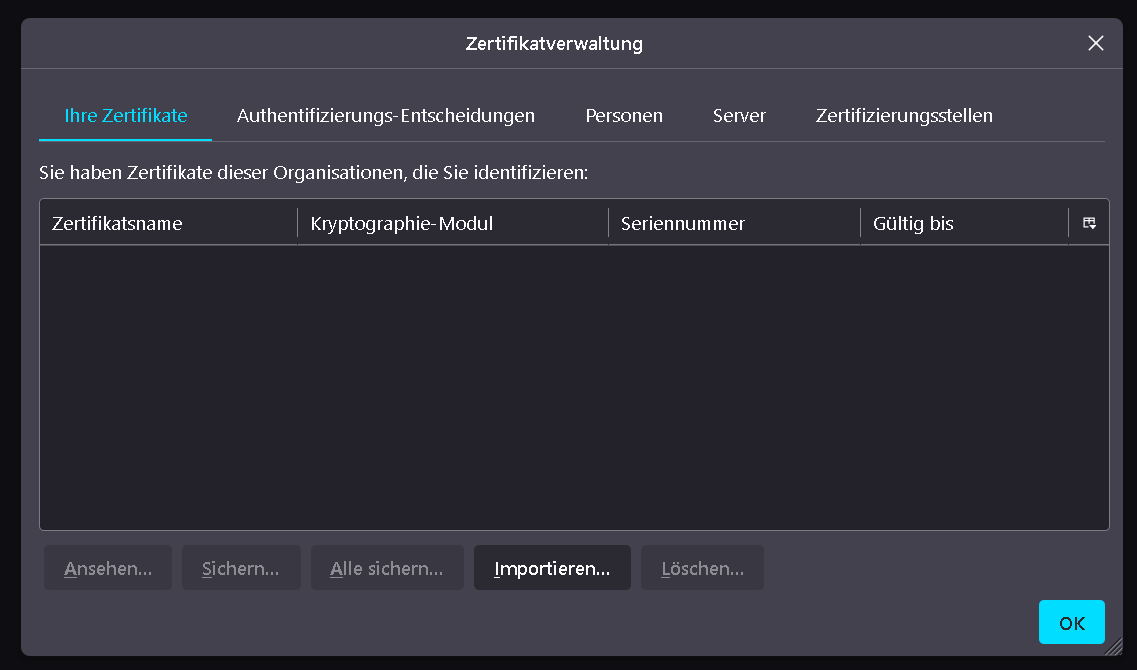
Task: Sort by Zertifikatsname column header
Action: point(168,223)
